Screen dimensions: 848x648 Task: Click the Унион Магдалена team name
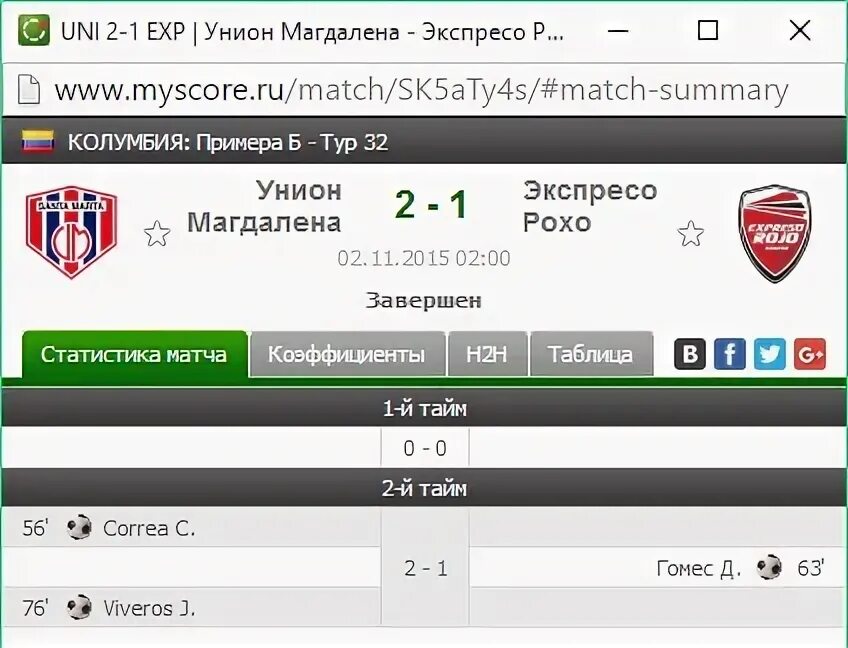pos(264,206)
